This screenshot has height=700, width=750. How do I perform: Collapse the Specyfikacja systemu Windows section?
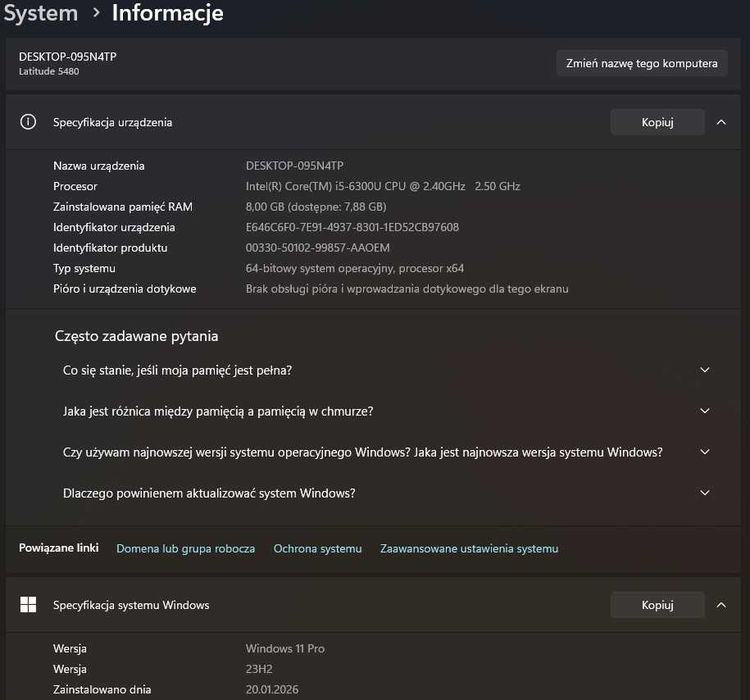[721, 605]
